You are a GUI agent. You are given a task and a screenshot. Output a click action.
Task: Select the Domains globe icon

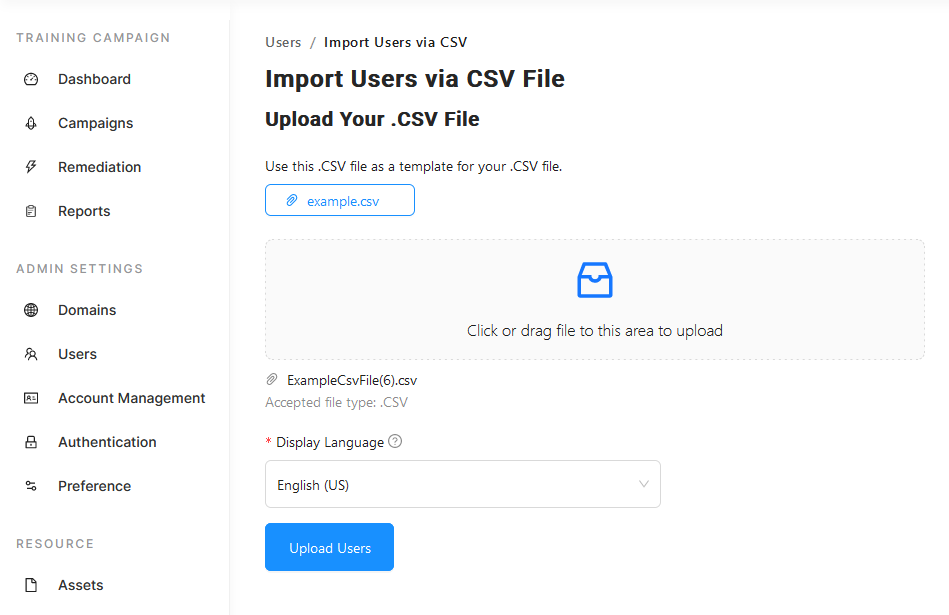[x=30, y=310]
